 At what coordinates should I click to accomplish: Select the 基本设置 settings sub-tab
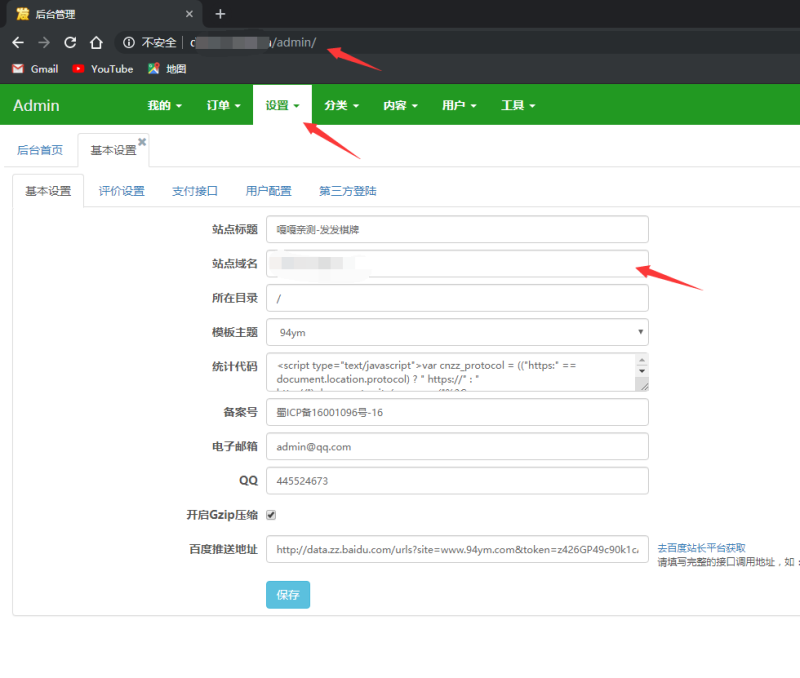click(x=48, y=191)
